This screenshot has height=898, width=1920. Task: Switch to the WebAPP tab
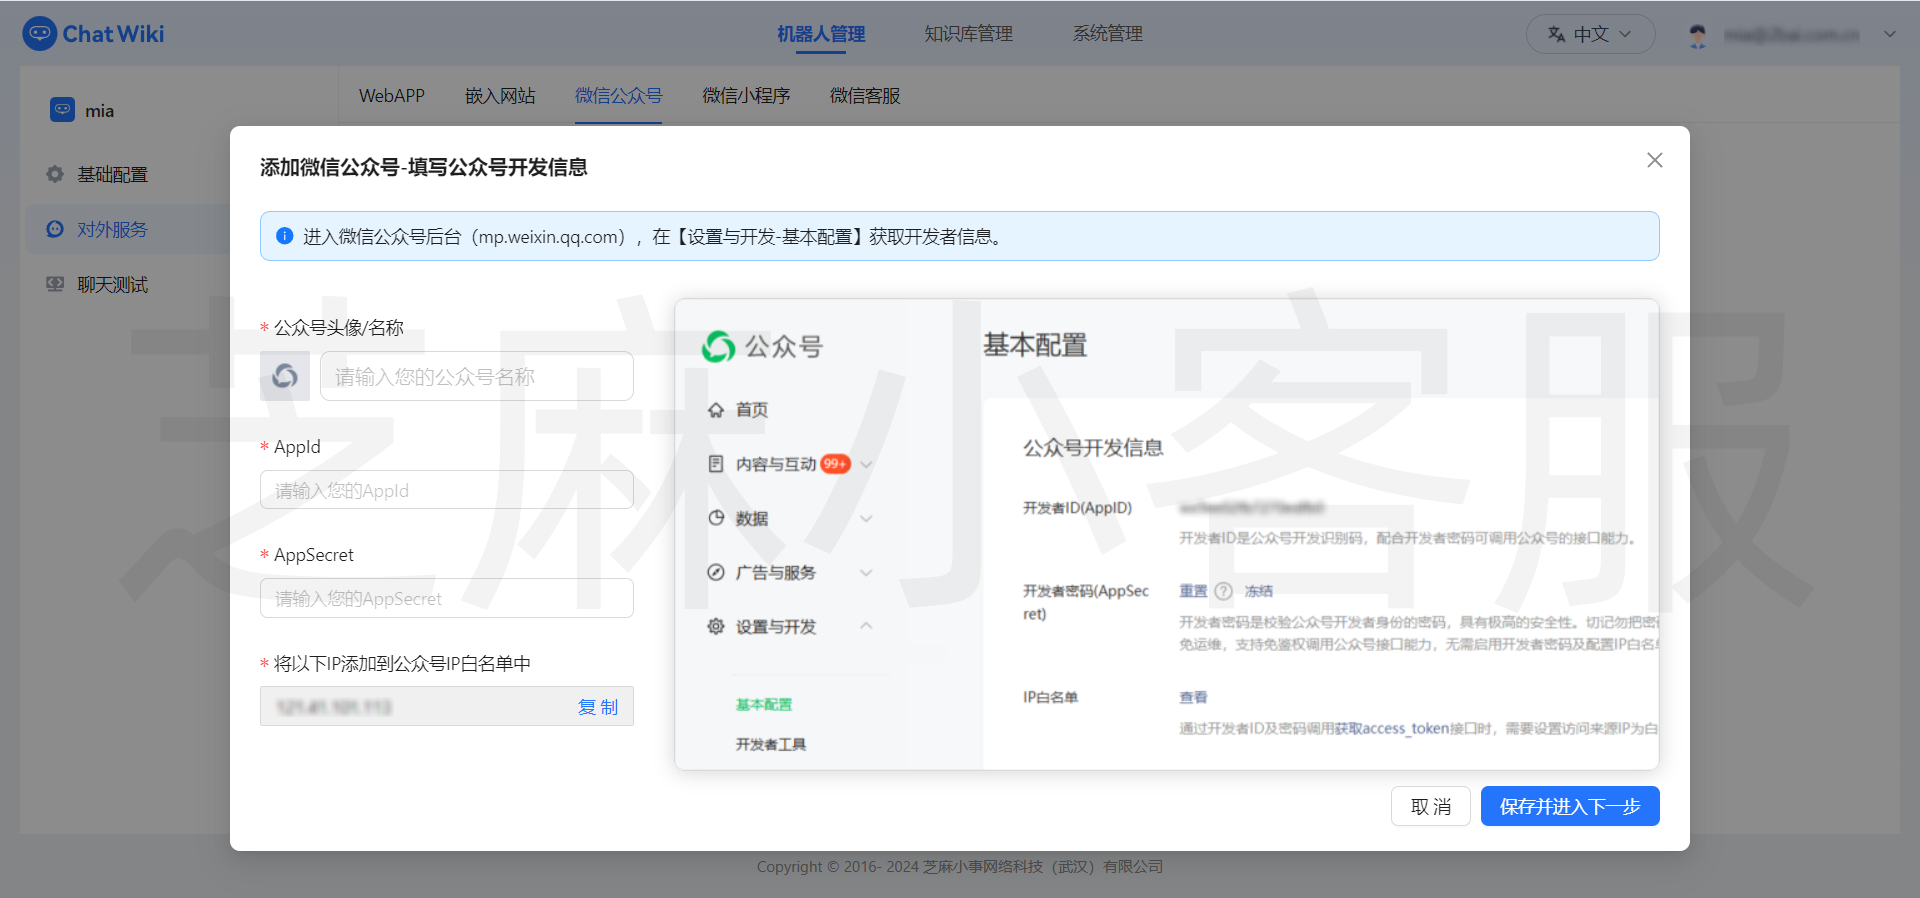392,96
